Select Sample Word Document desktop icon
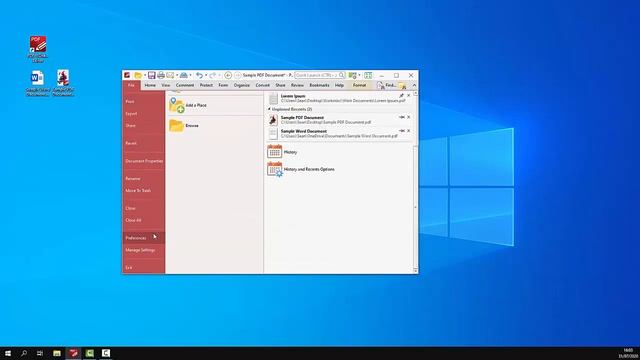The height and width of the screenshot is (360, 640). pos(38,83)
